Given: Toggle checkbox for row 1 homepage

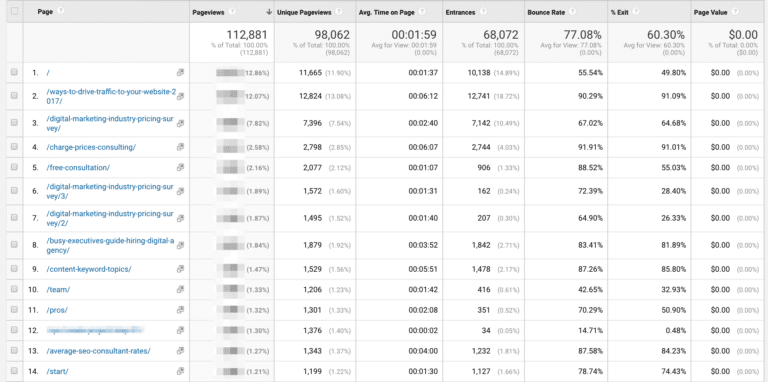Looking at the screenshot, I should click(x=14, y=72).
